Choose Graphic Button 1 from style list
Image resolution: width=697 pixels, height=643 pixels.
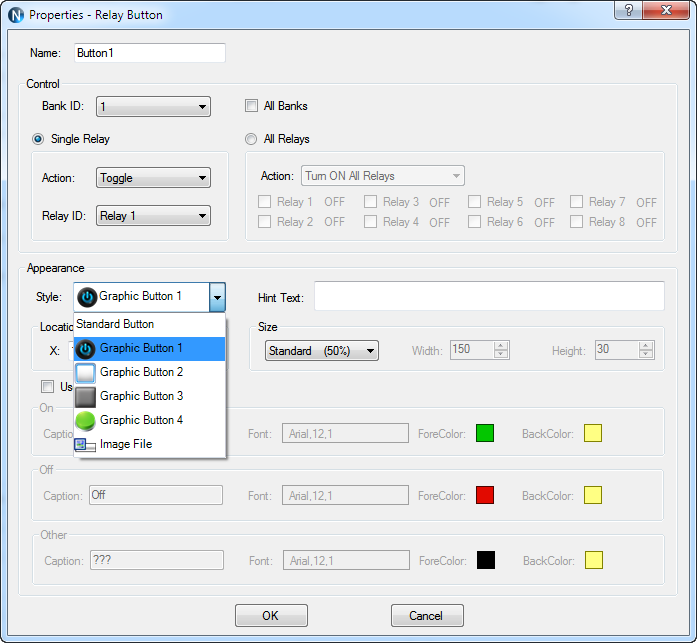pos(149,349)
